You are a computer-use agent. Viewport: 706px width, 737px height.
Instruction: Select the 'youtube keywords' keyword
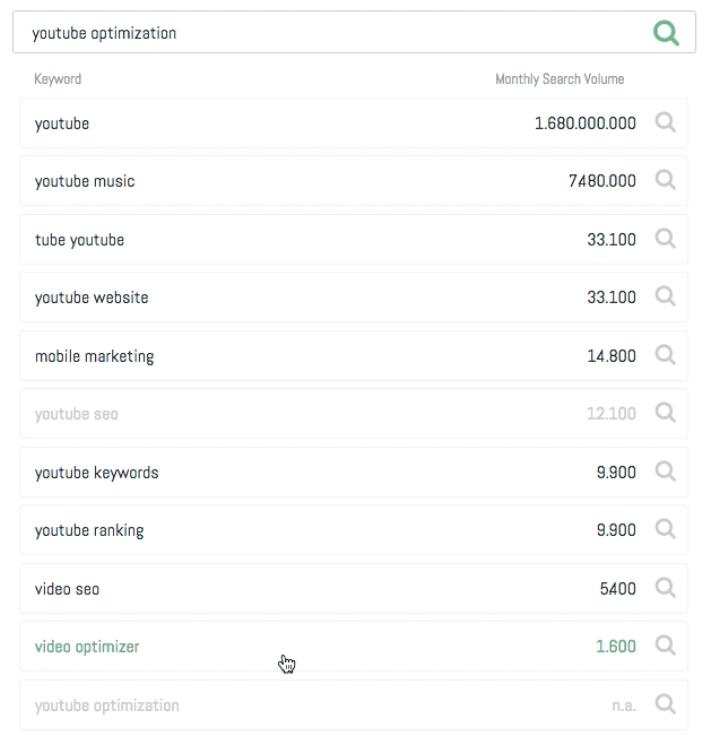[x=97, y=472]
